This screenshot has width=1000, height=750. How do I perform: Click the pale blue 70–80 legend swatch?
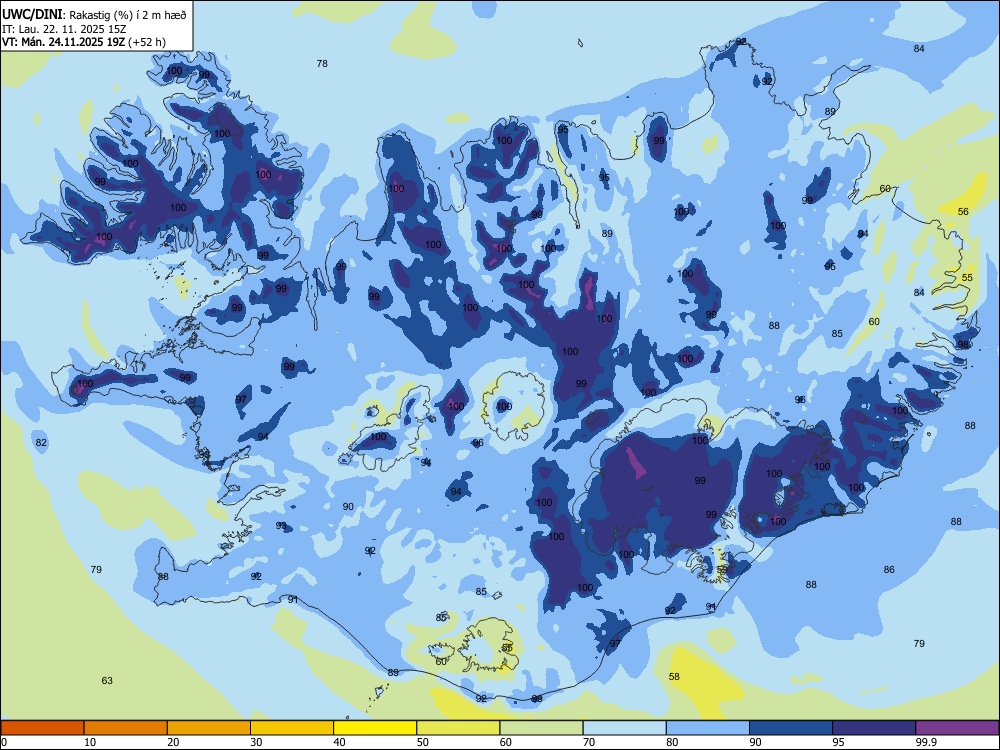[x=624, y=728]
